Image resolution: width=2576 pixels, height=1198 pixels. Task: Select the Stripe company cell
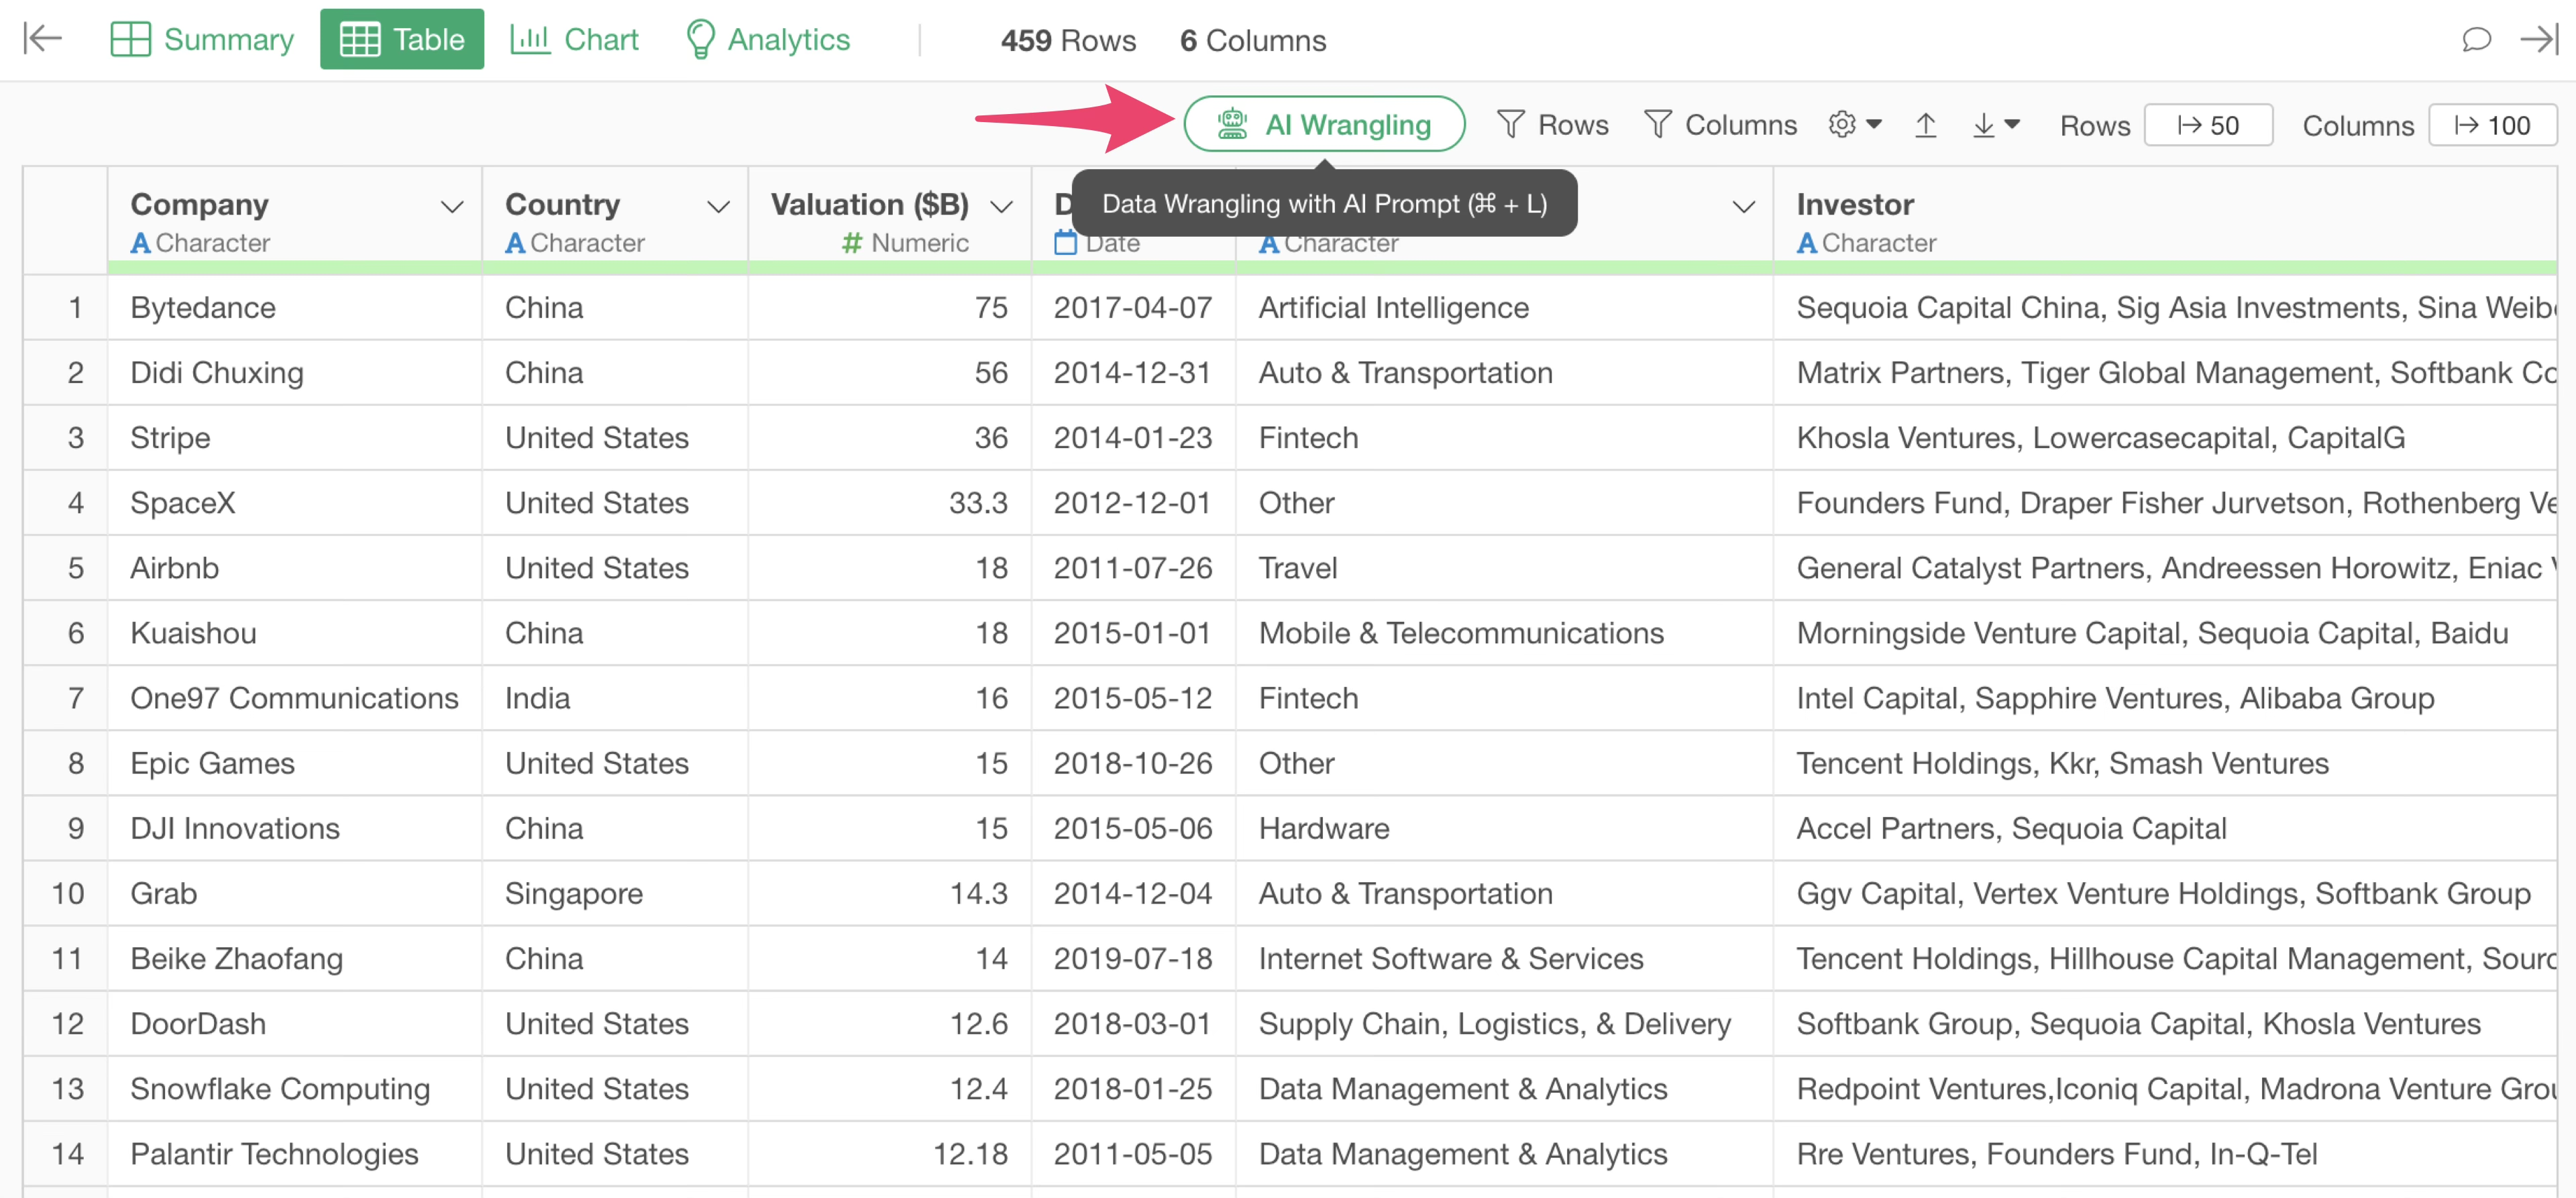295,437
